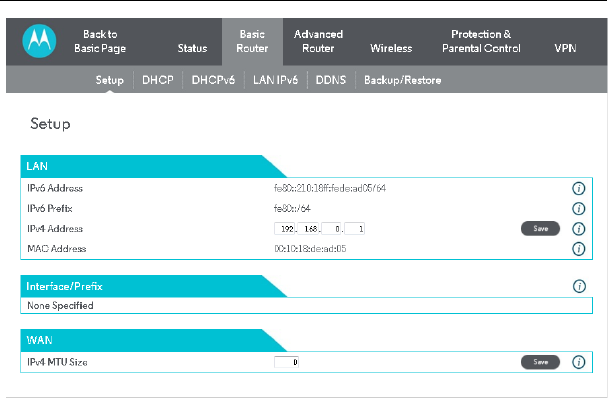This screenshot has height=399, width=608.
Task: Switch to the Backup/Restore sub-tab
Action: click(402, 80)
